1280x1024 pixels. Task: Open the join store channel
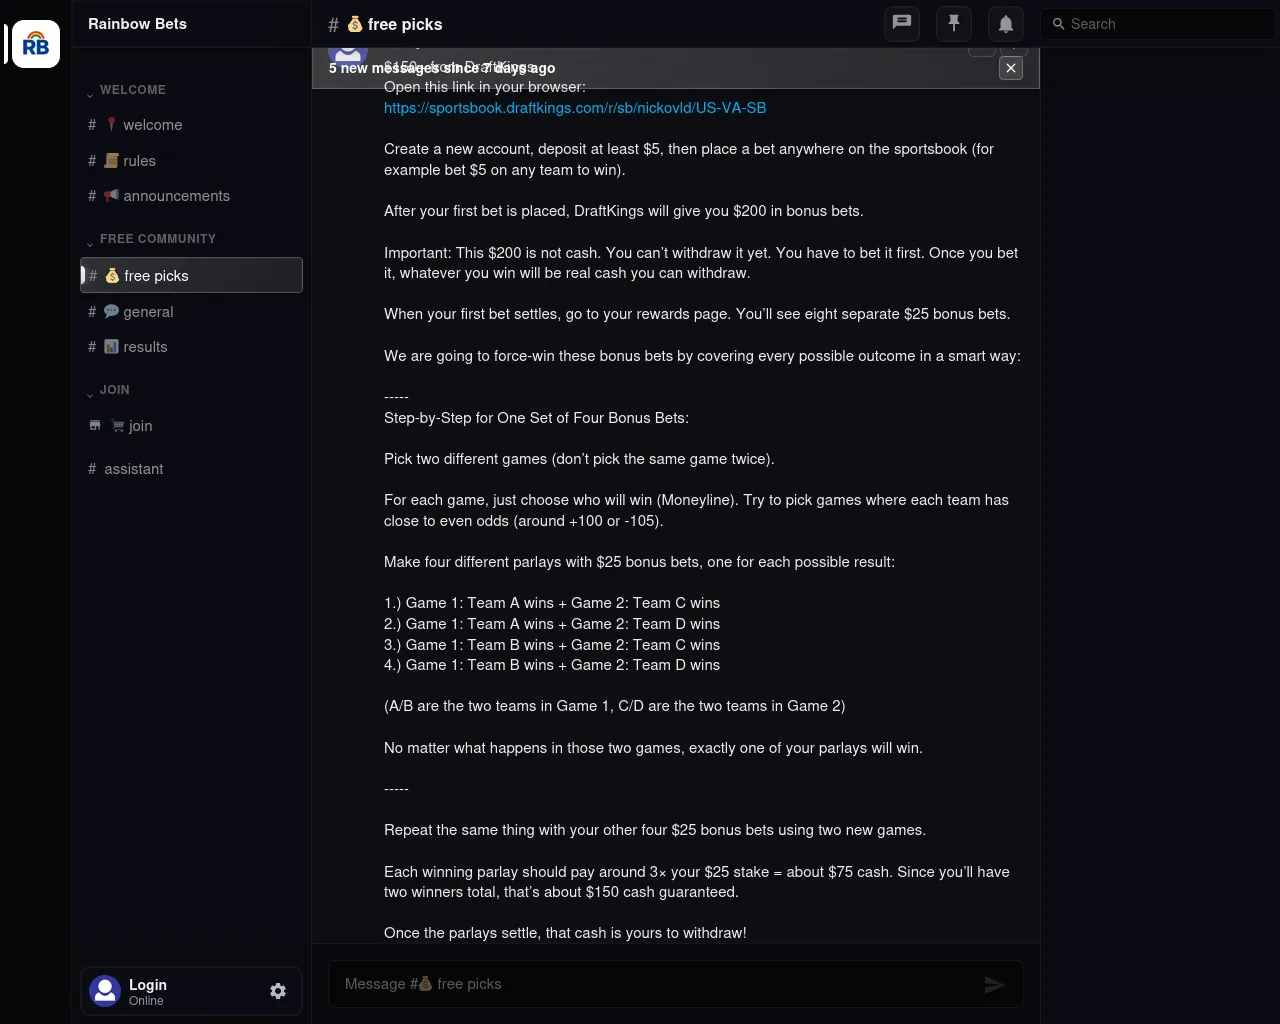point(191,426)
